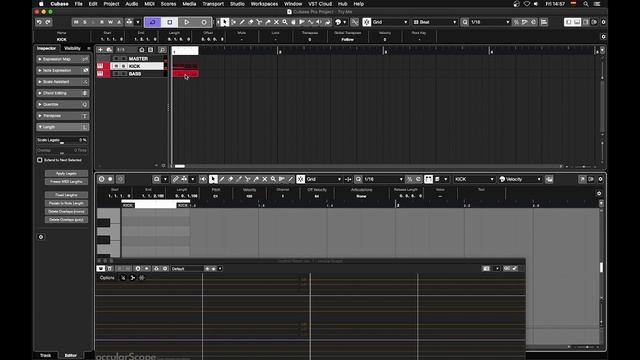Expand Note Expression inspector section

point(62,71)
